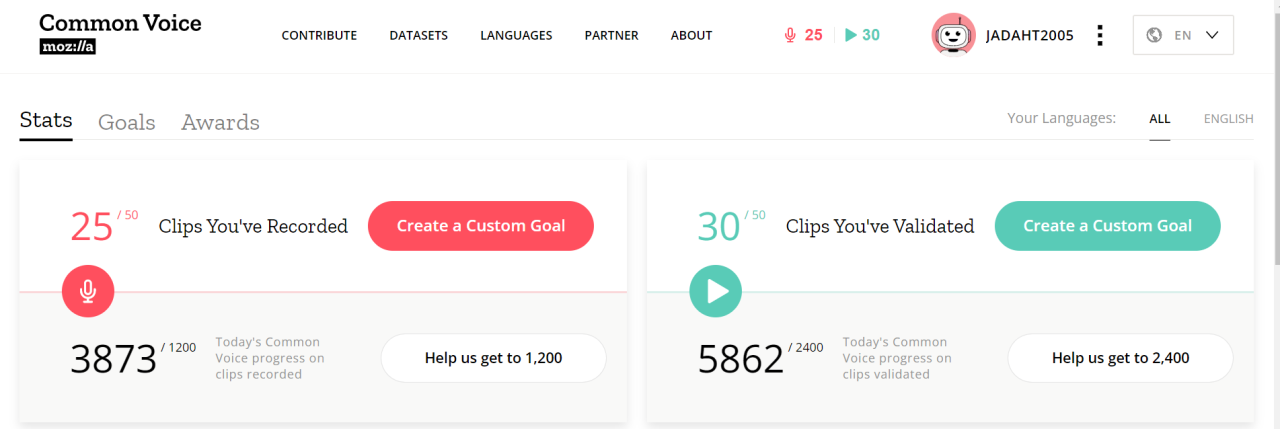Click the green play circle icon
The image size is (1280, 429).
pyautogui.click(x=715, y=291)
